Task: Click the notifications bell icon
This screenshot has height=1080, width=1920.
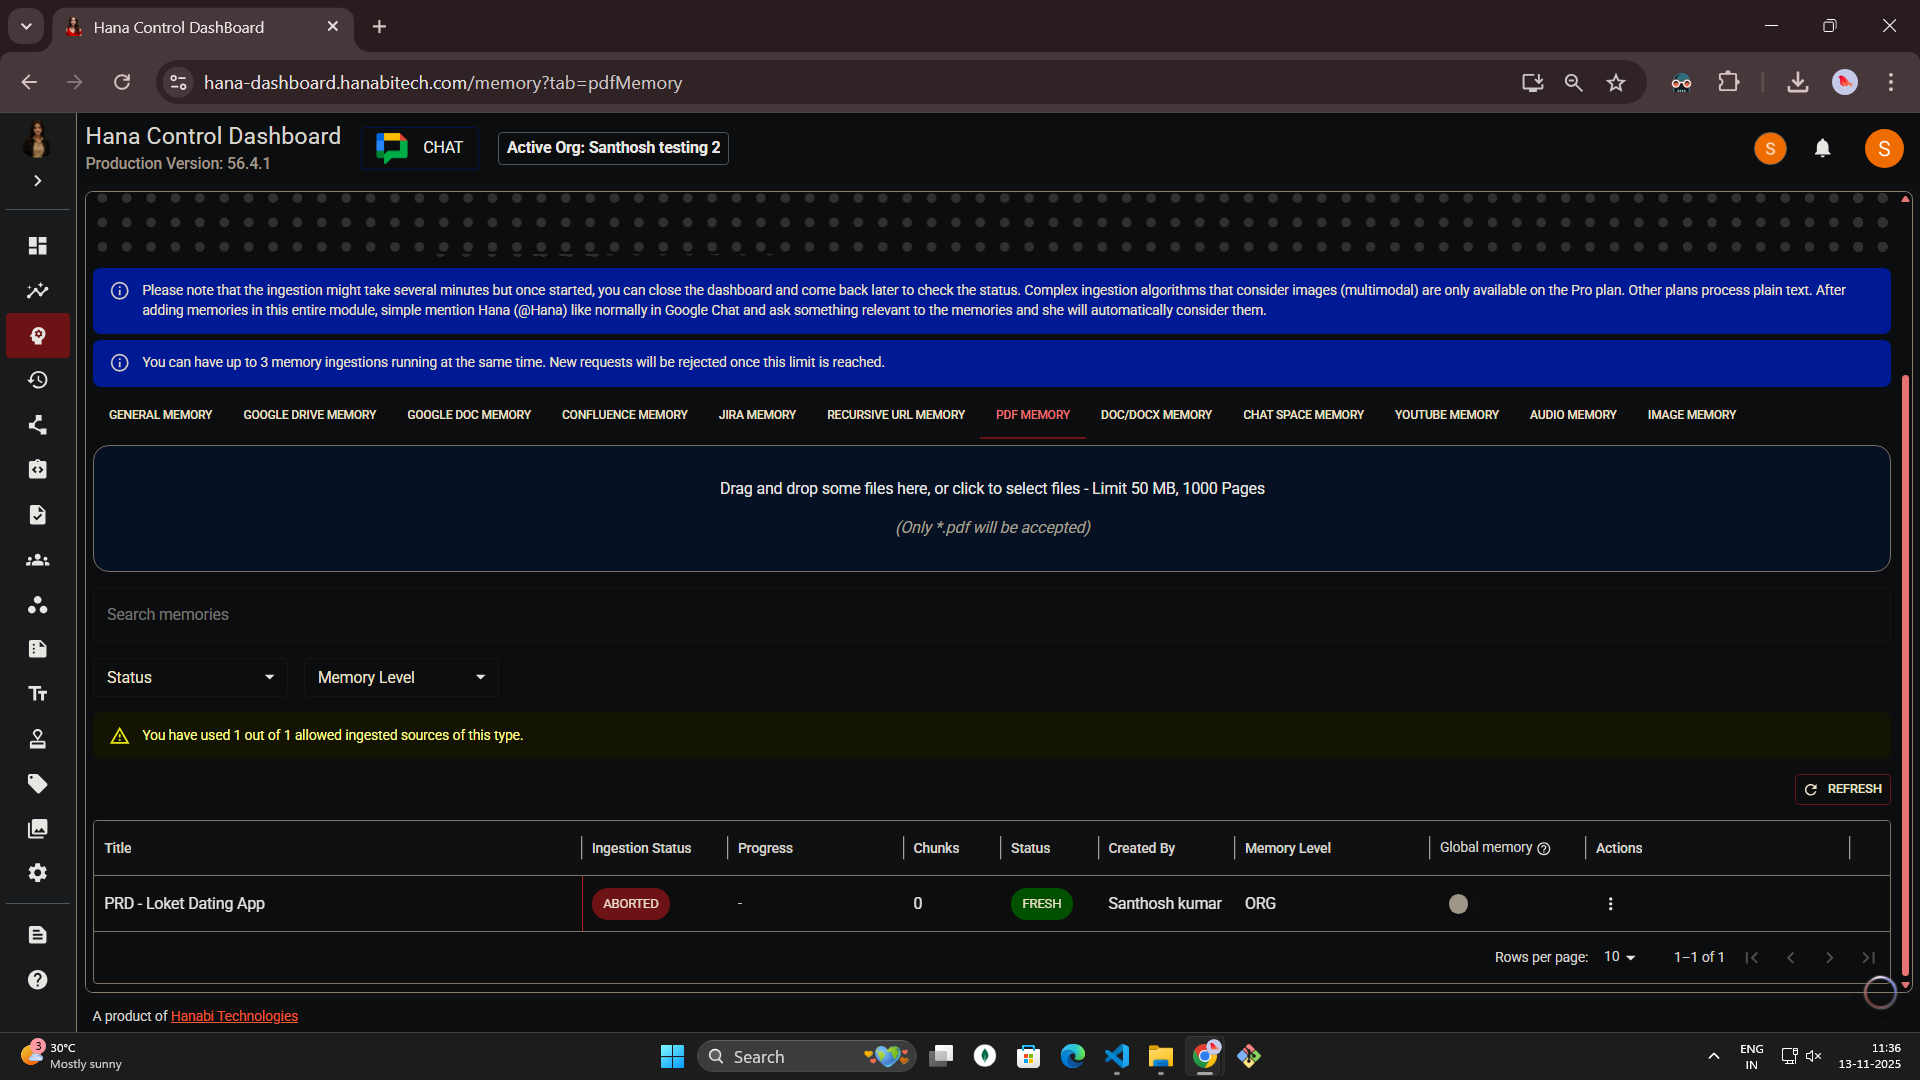Action: [1822, 148]
